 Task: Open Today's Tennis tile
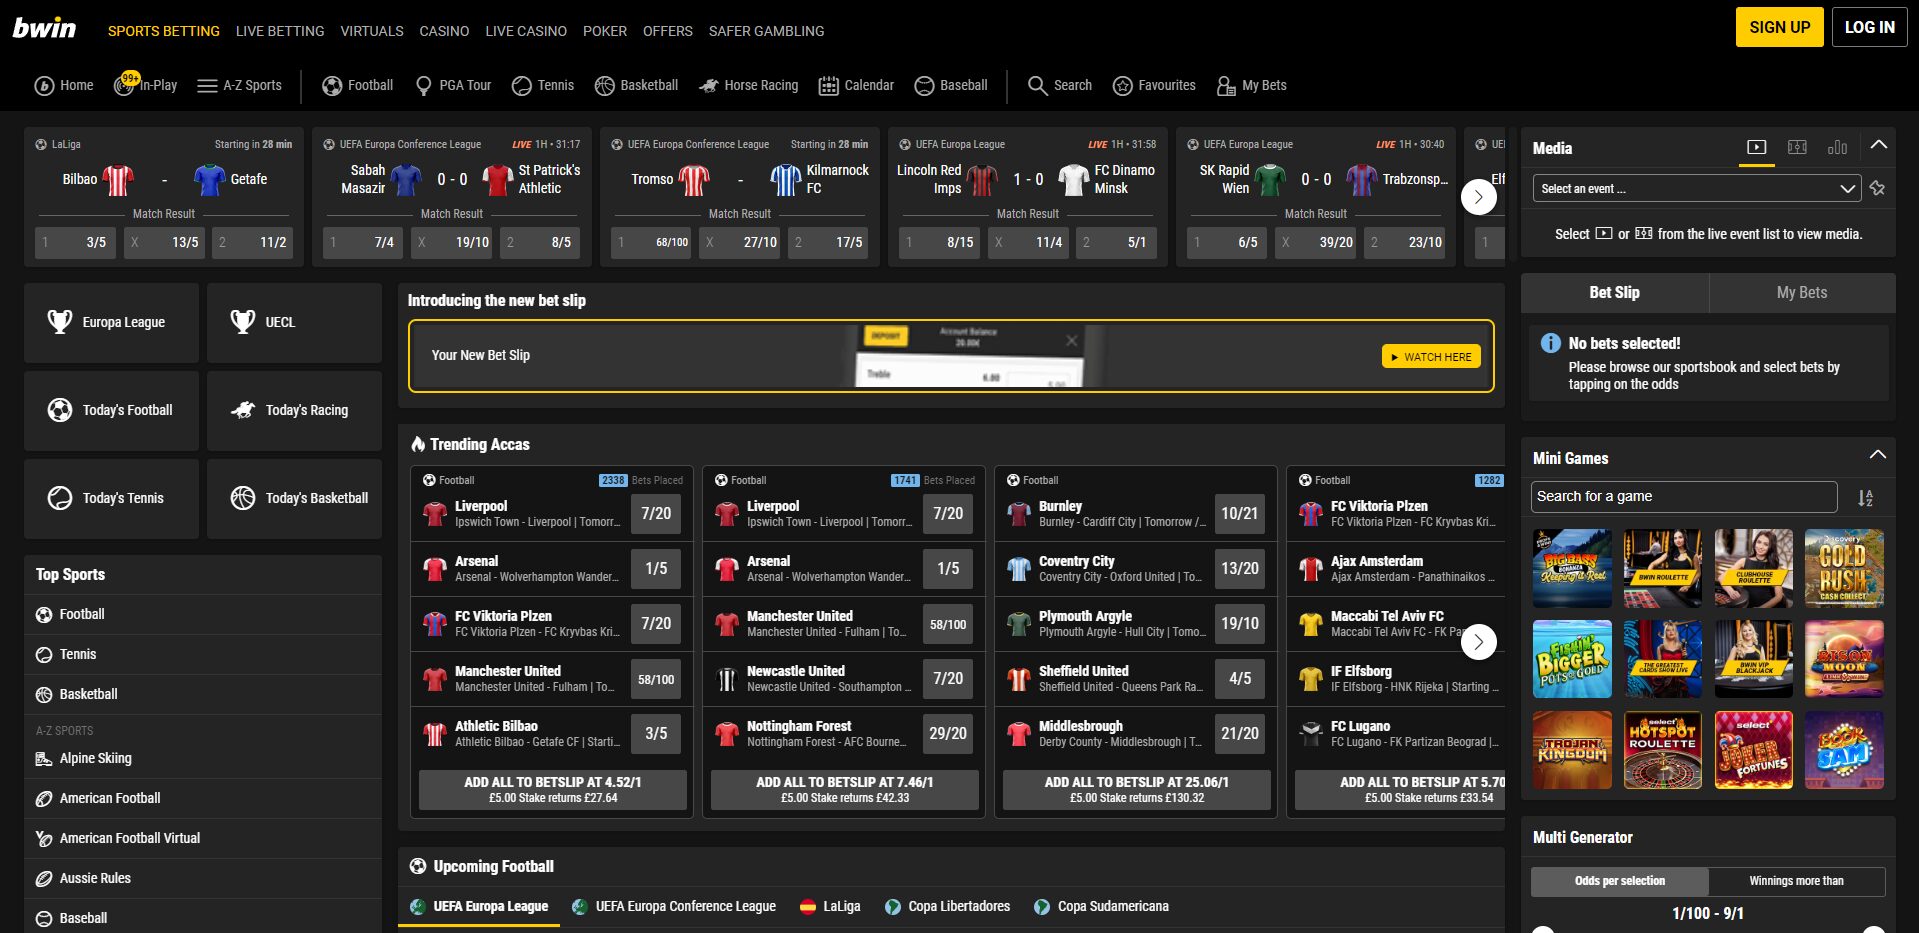(x=111, y=498)
